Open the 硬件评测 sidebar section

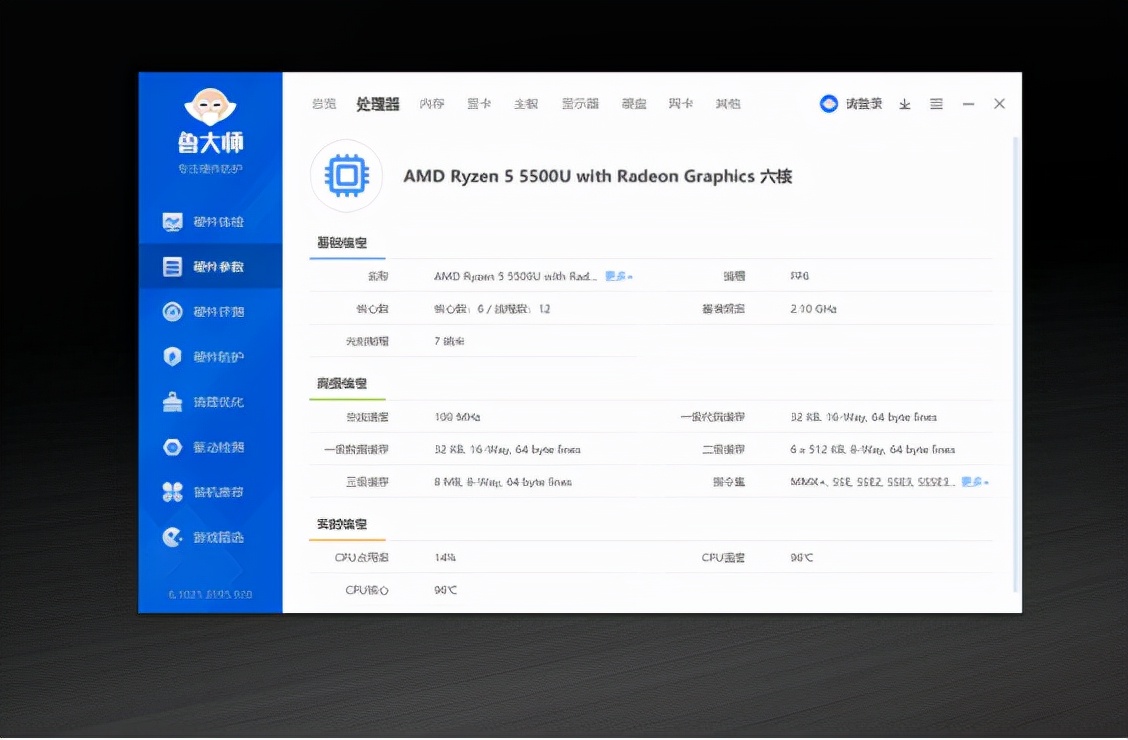210,311
